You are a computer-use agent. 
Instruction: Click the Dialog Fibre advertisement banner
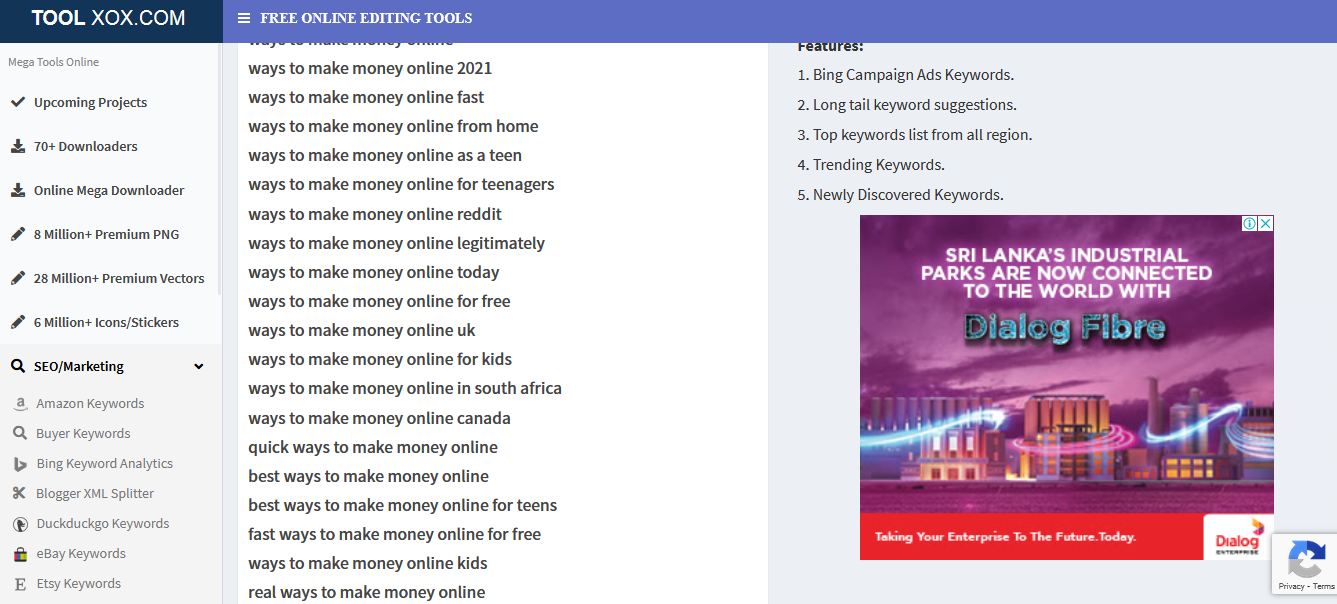click(x=1067, y=387)
